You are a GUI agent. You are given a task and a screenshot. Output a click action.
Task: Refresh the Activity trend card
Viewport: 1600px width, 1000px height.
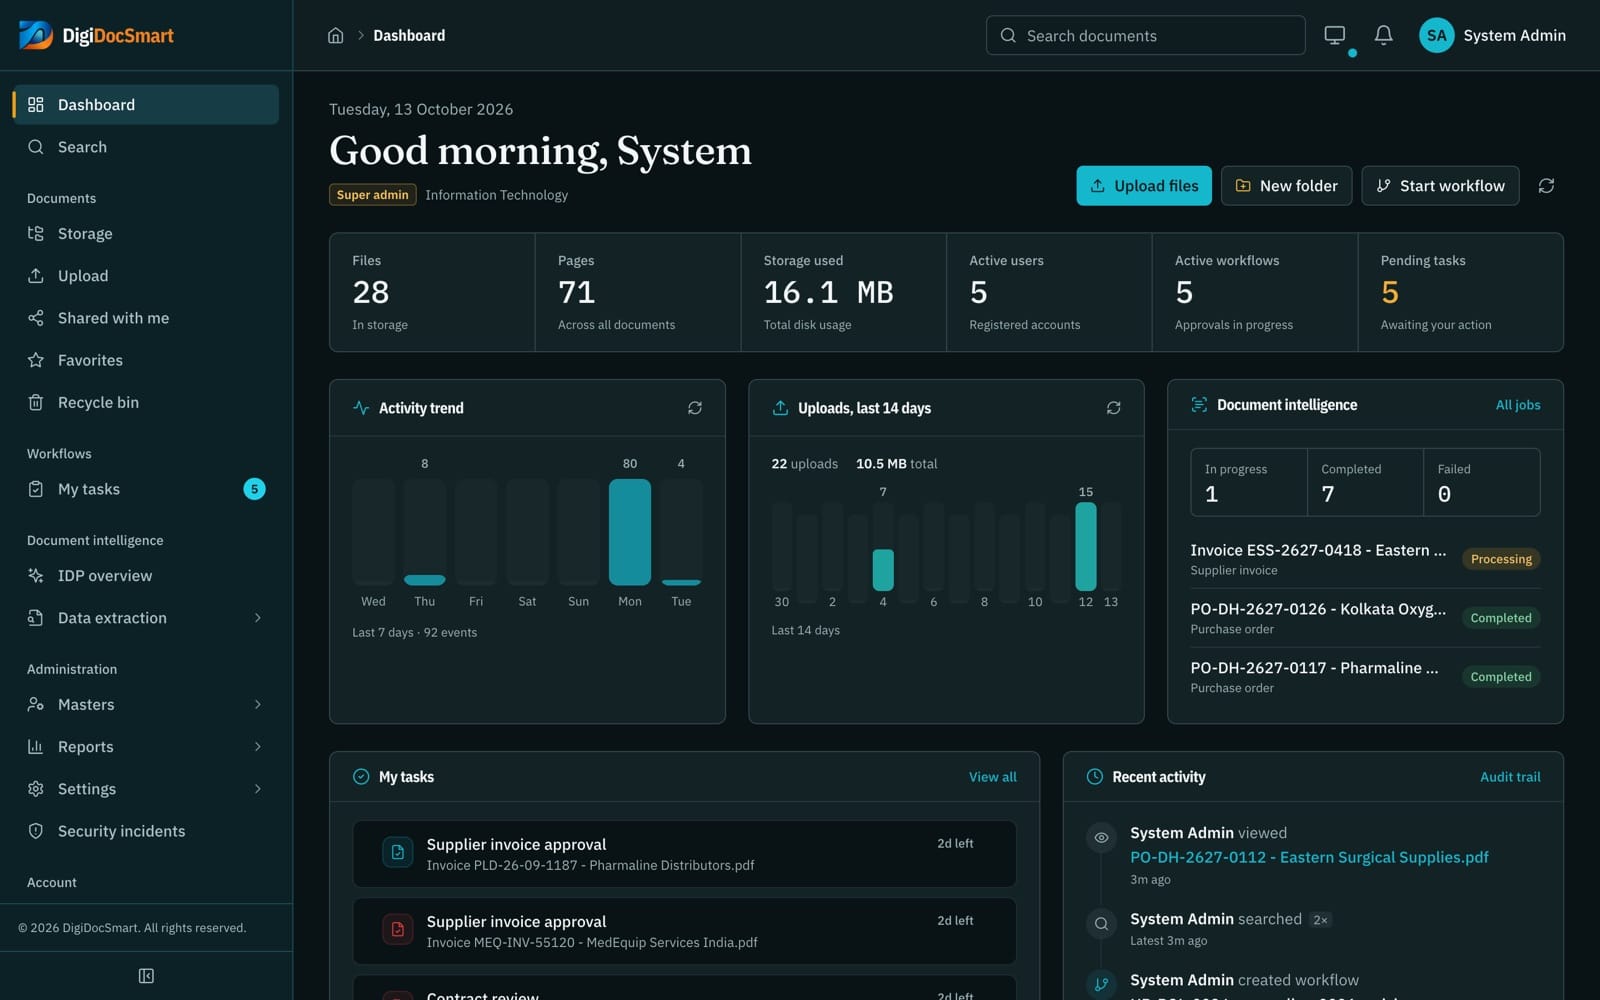(695, 408)
